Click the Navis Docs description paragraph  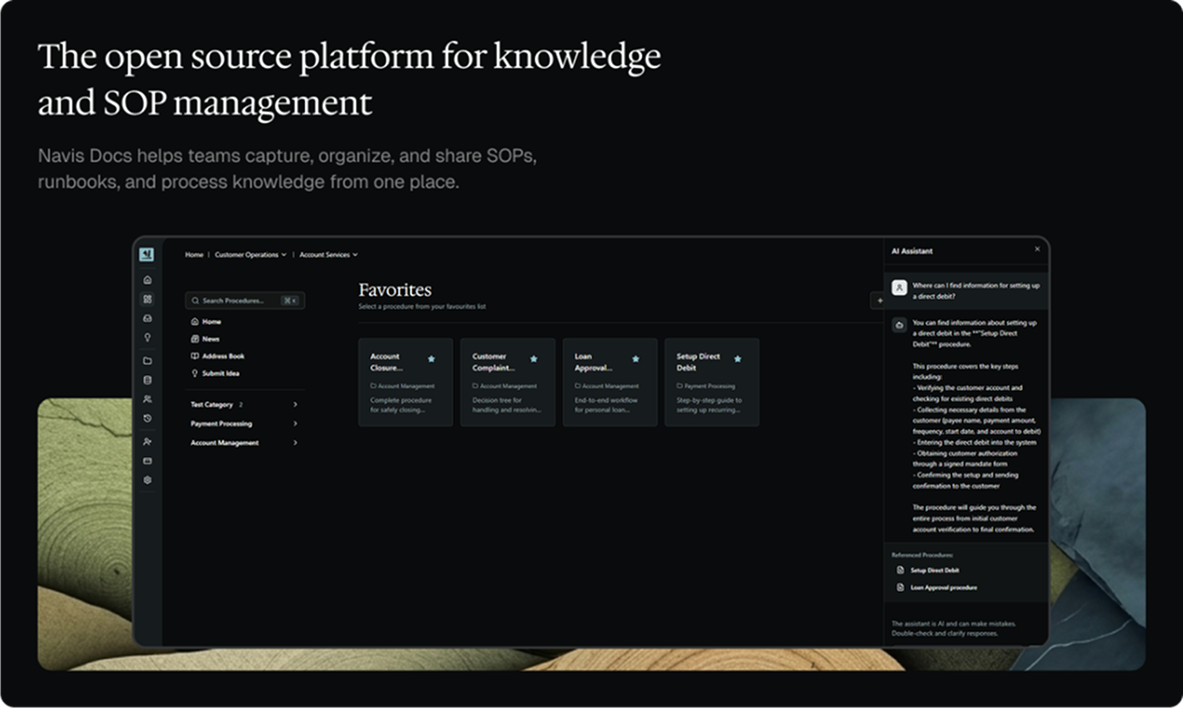(287, 169)
